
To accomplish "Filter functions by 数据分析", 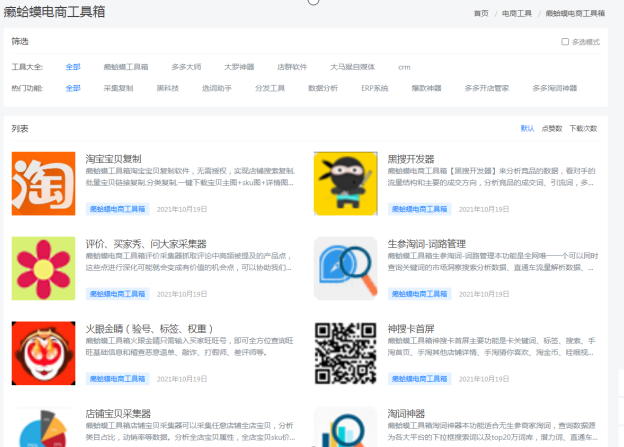I will click(x=323, y=88).
